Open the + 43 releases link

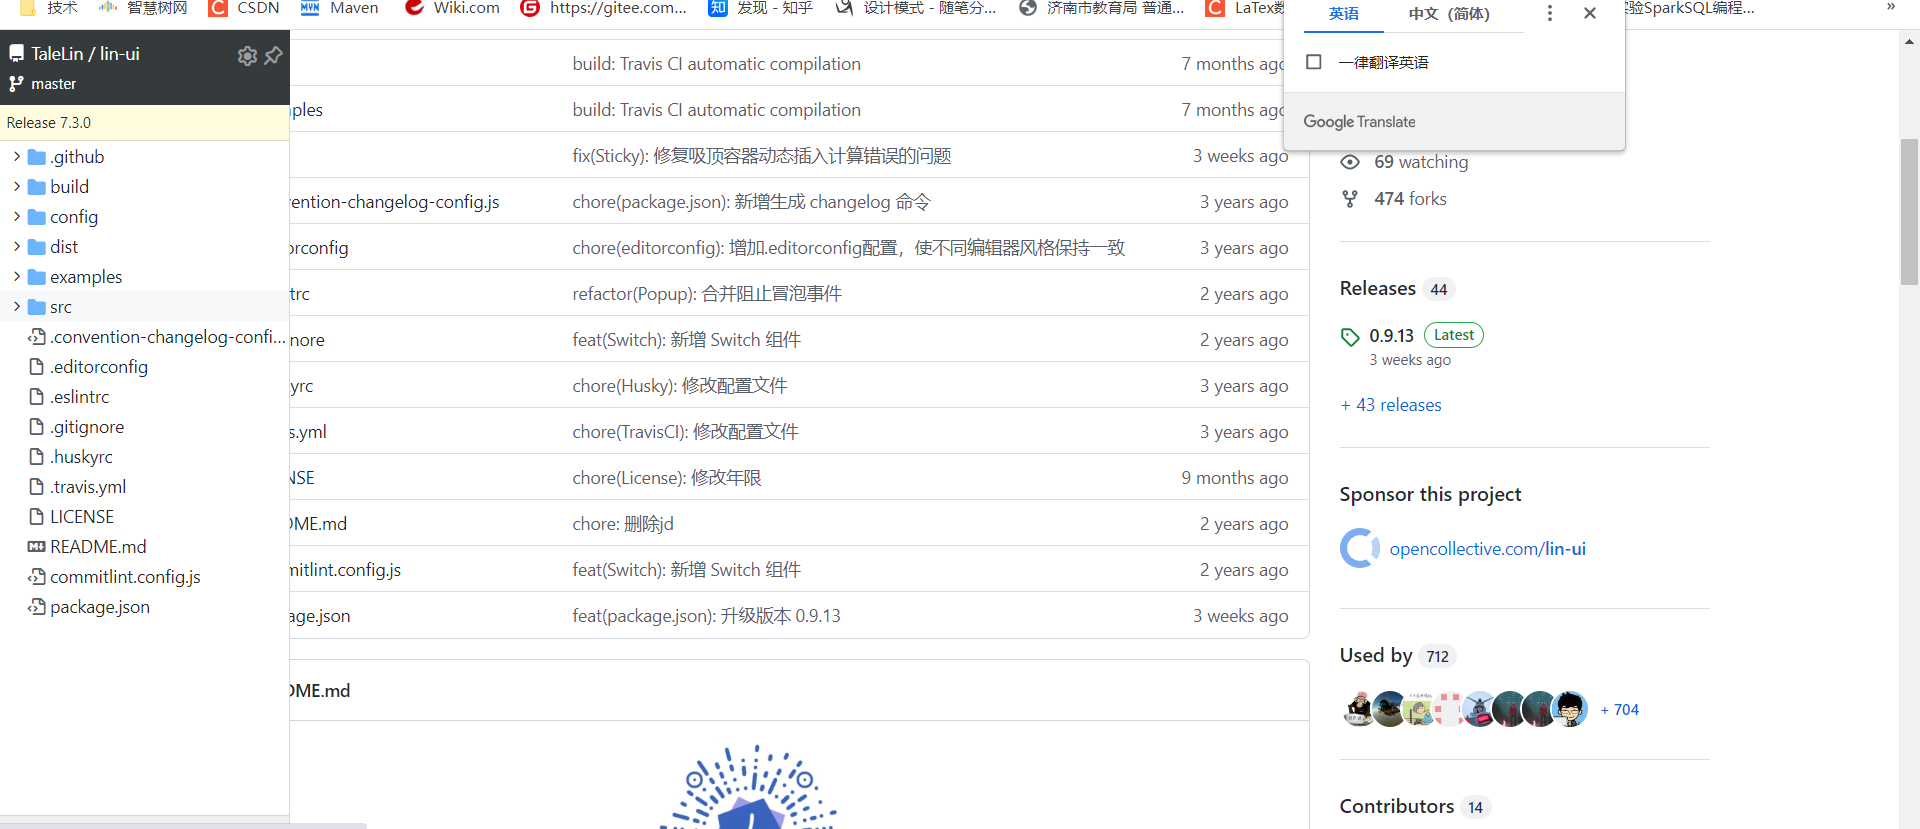[1391, 405]
